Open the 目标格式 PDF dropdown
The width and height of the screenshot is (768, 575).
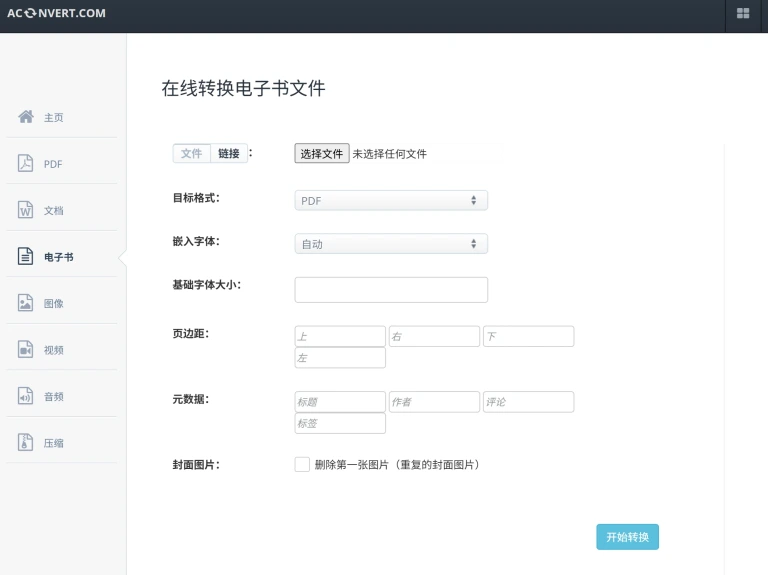click(x=391, y=200)
